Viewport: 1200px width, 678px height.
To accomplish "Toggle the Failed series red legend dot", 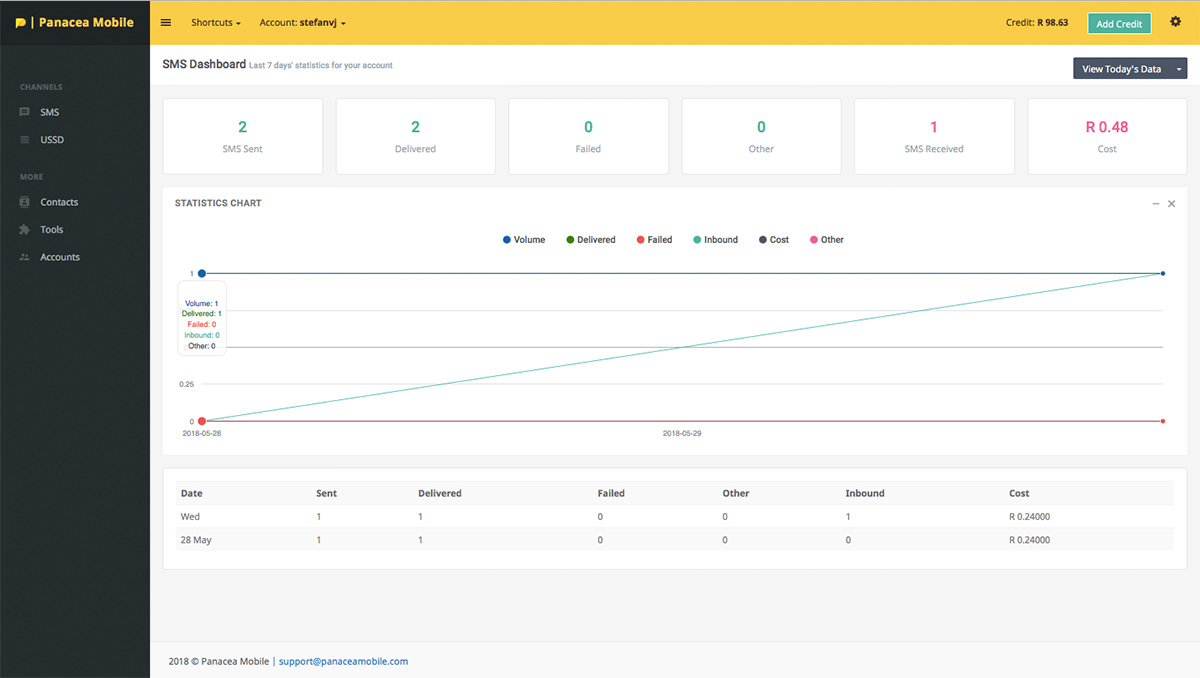I will pos(640,240).
